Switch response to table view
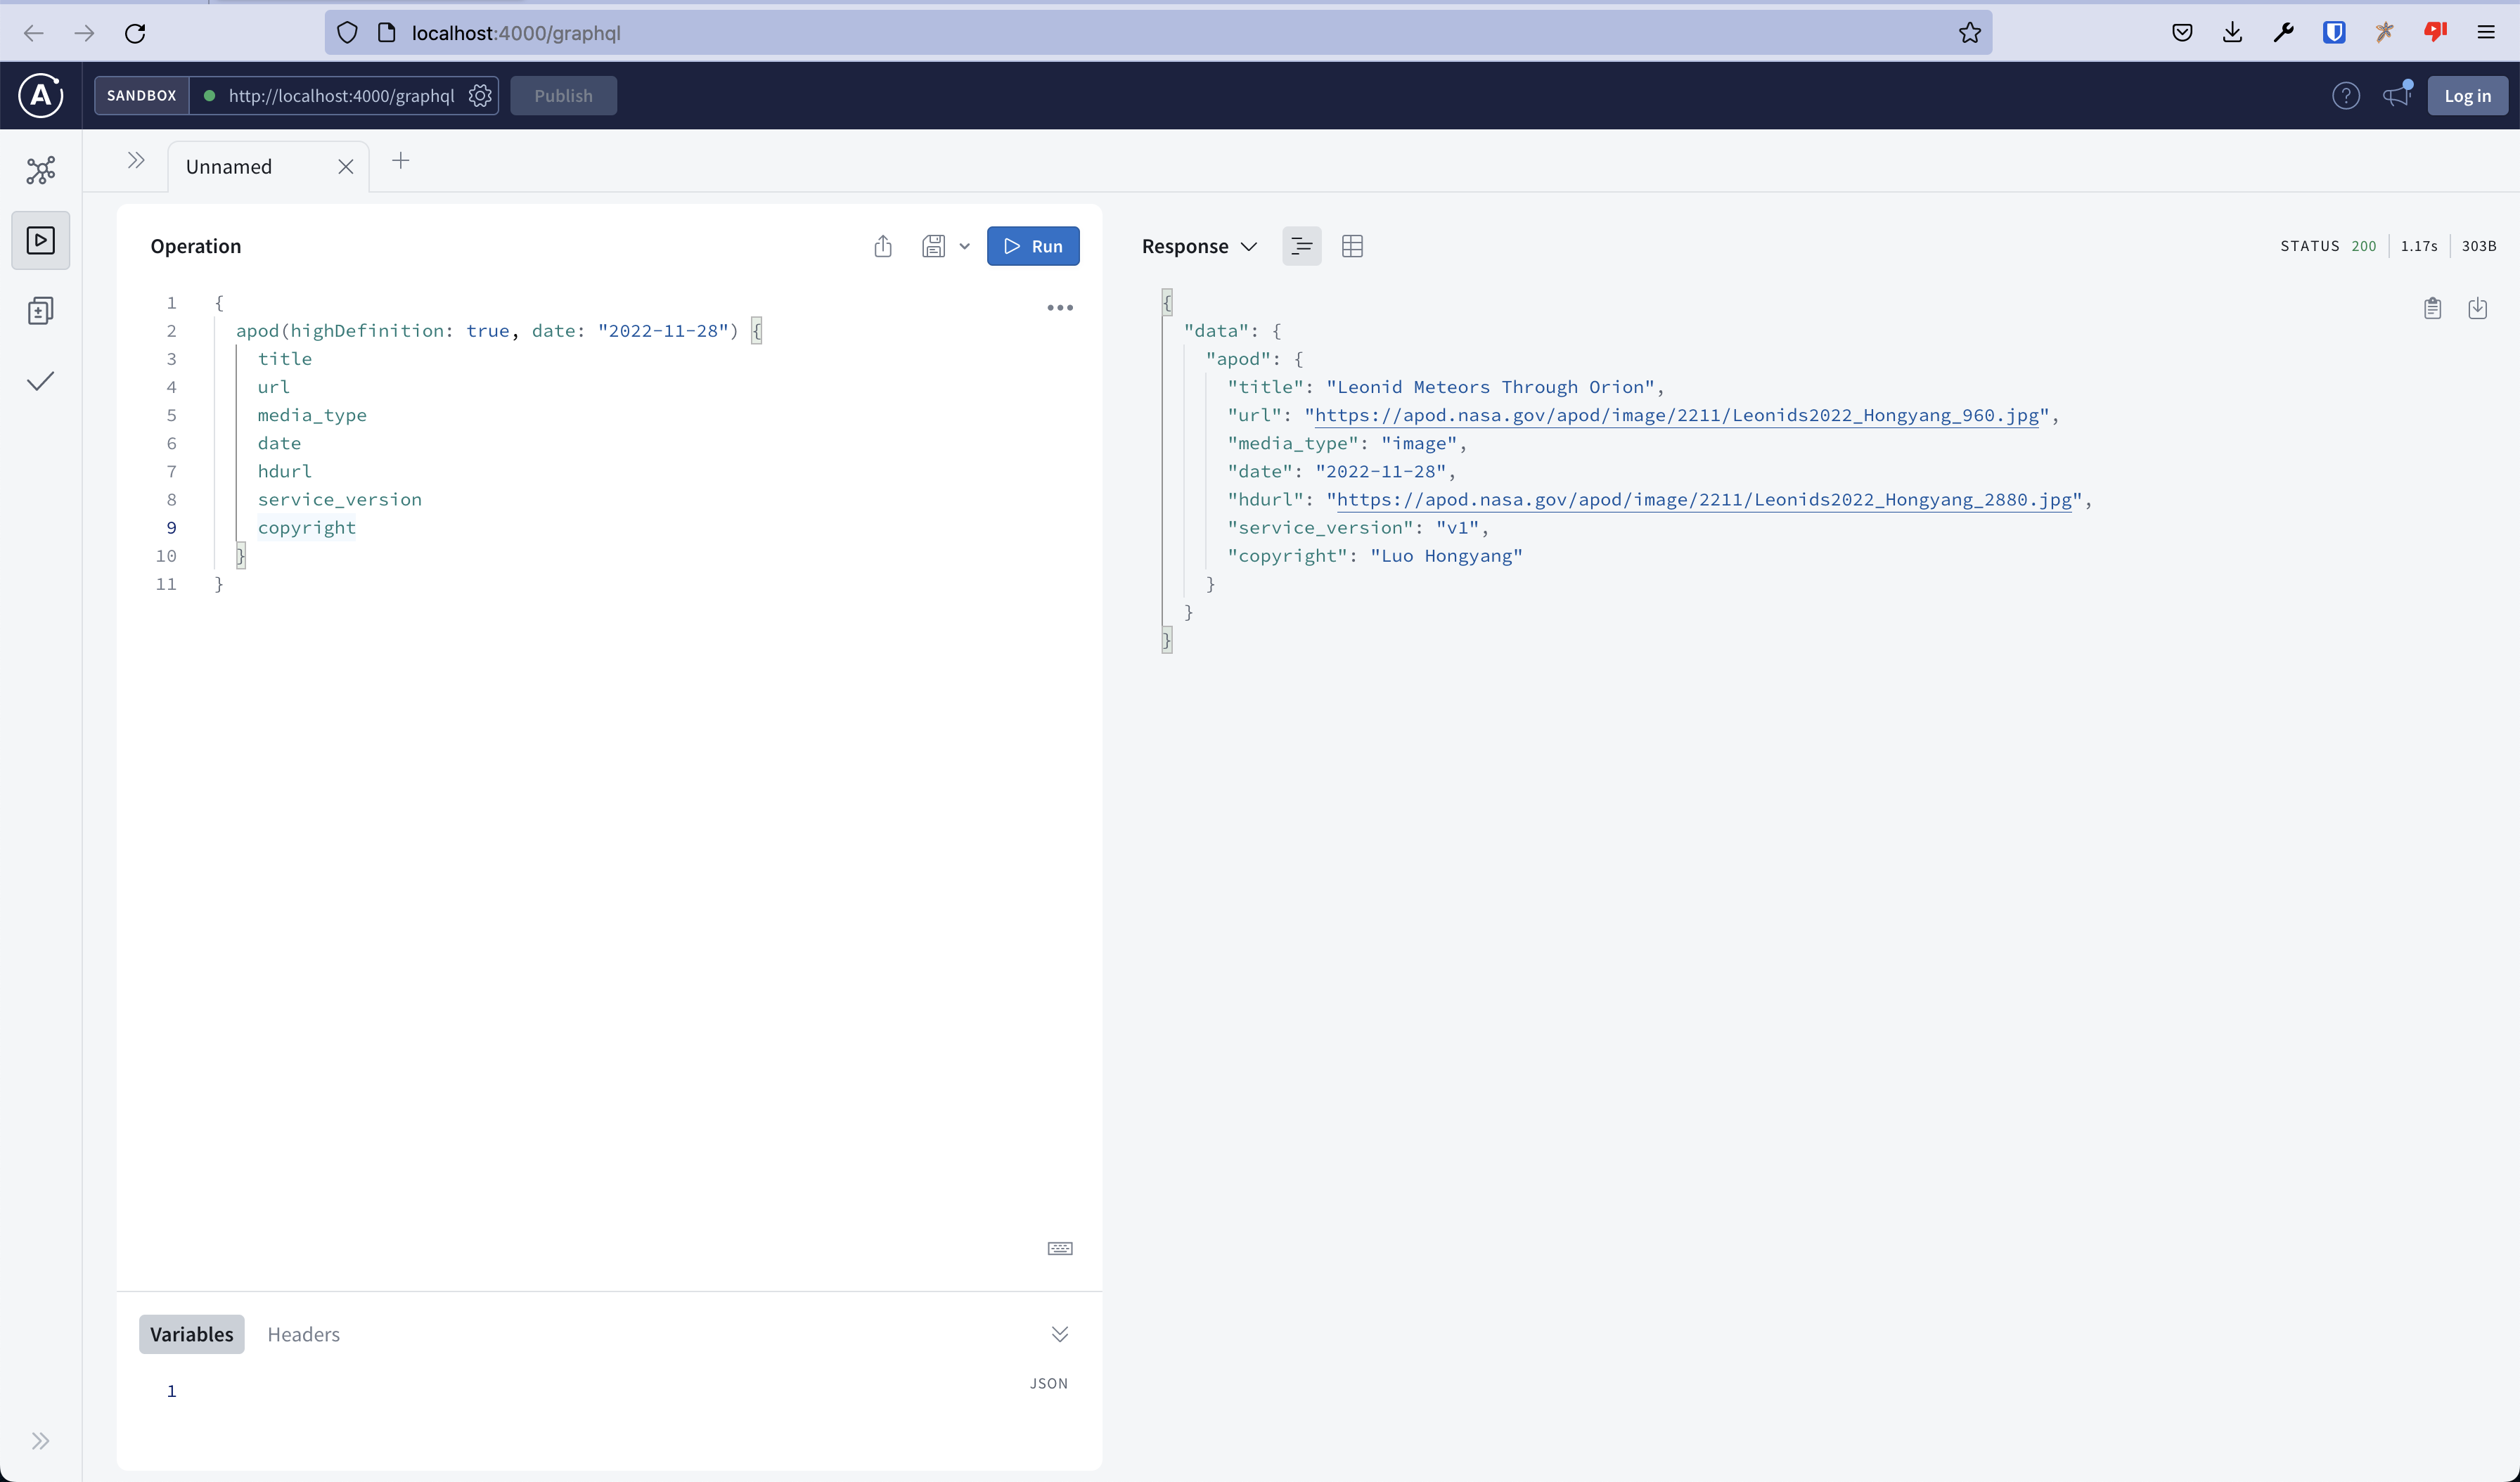Image resolution: width=2520 pixels, height=1482 pixels. click(x=1352, y=246)
